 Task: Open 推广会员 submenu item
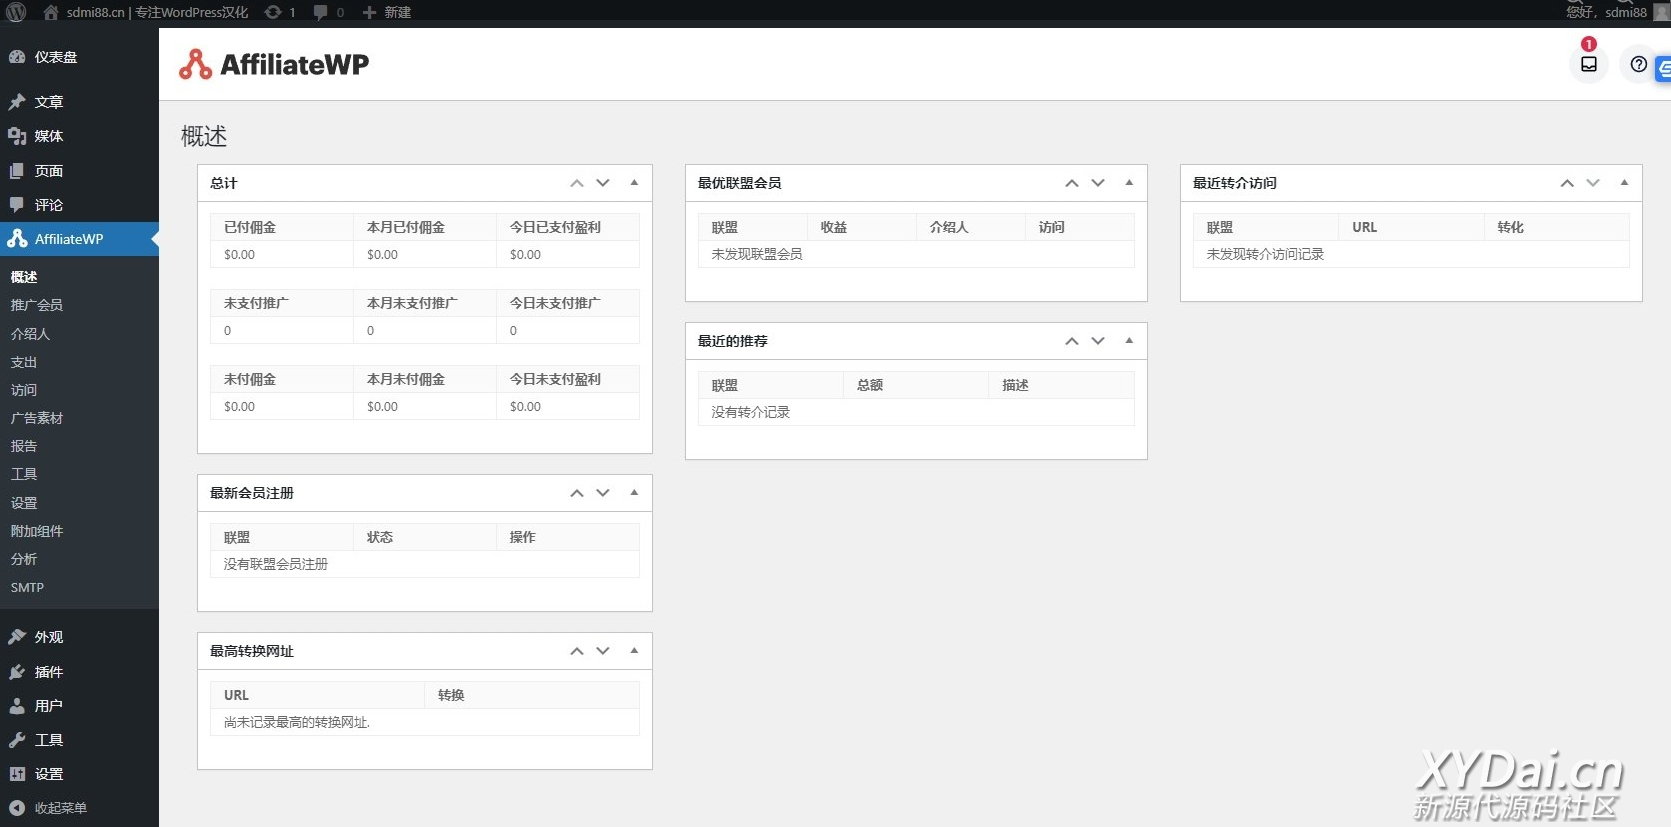tap(37, 305)
